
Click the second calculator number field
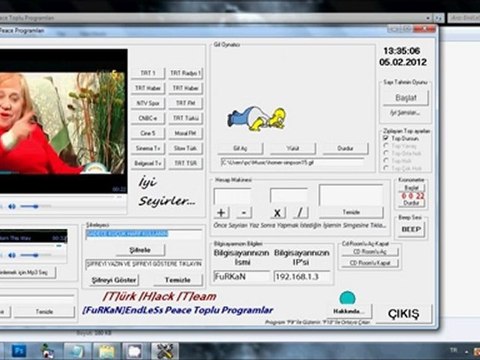pos(289,196)
